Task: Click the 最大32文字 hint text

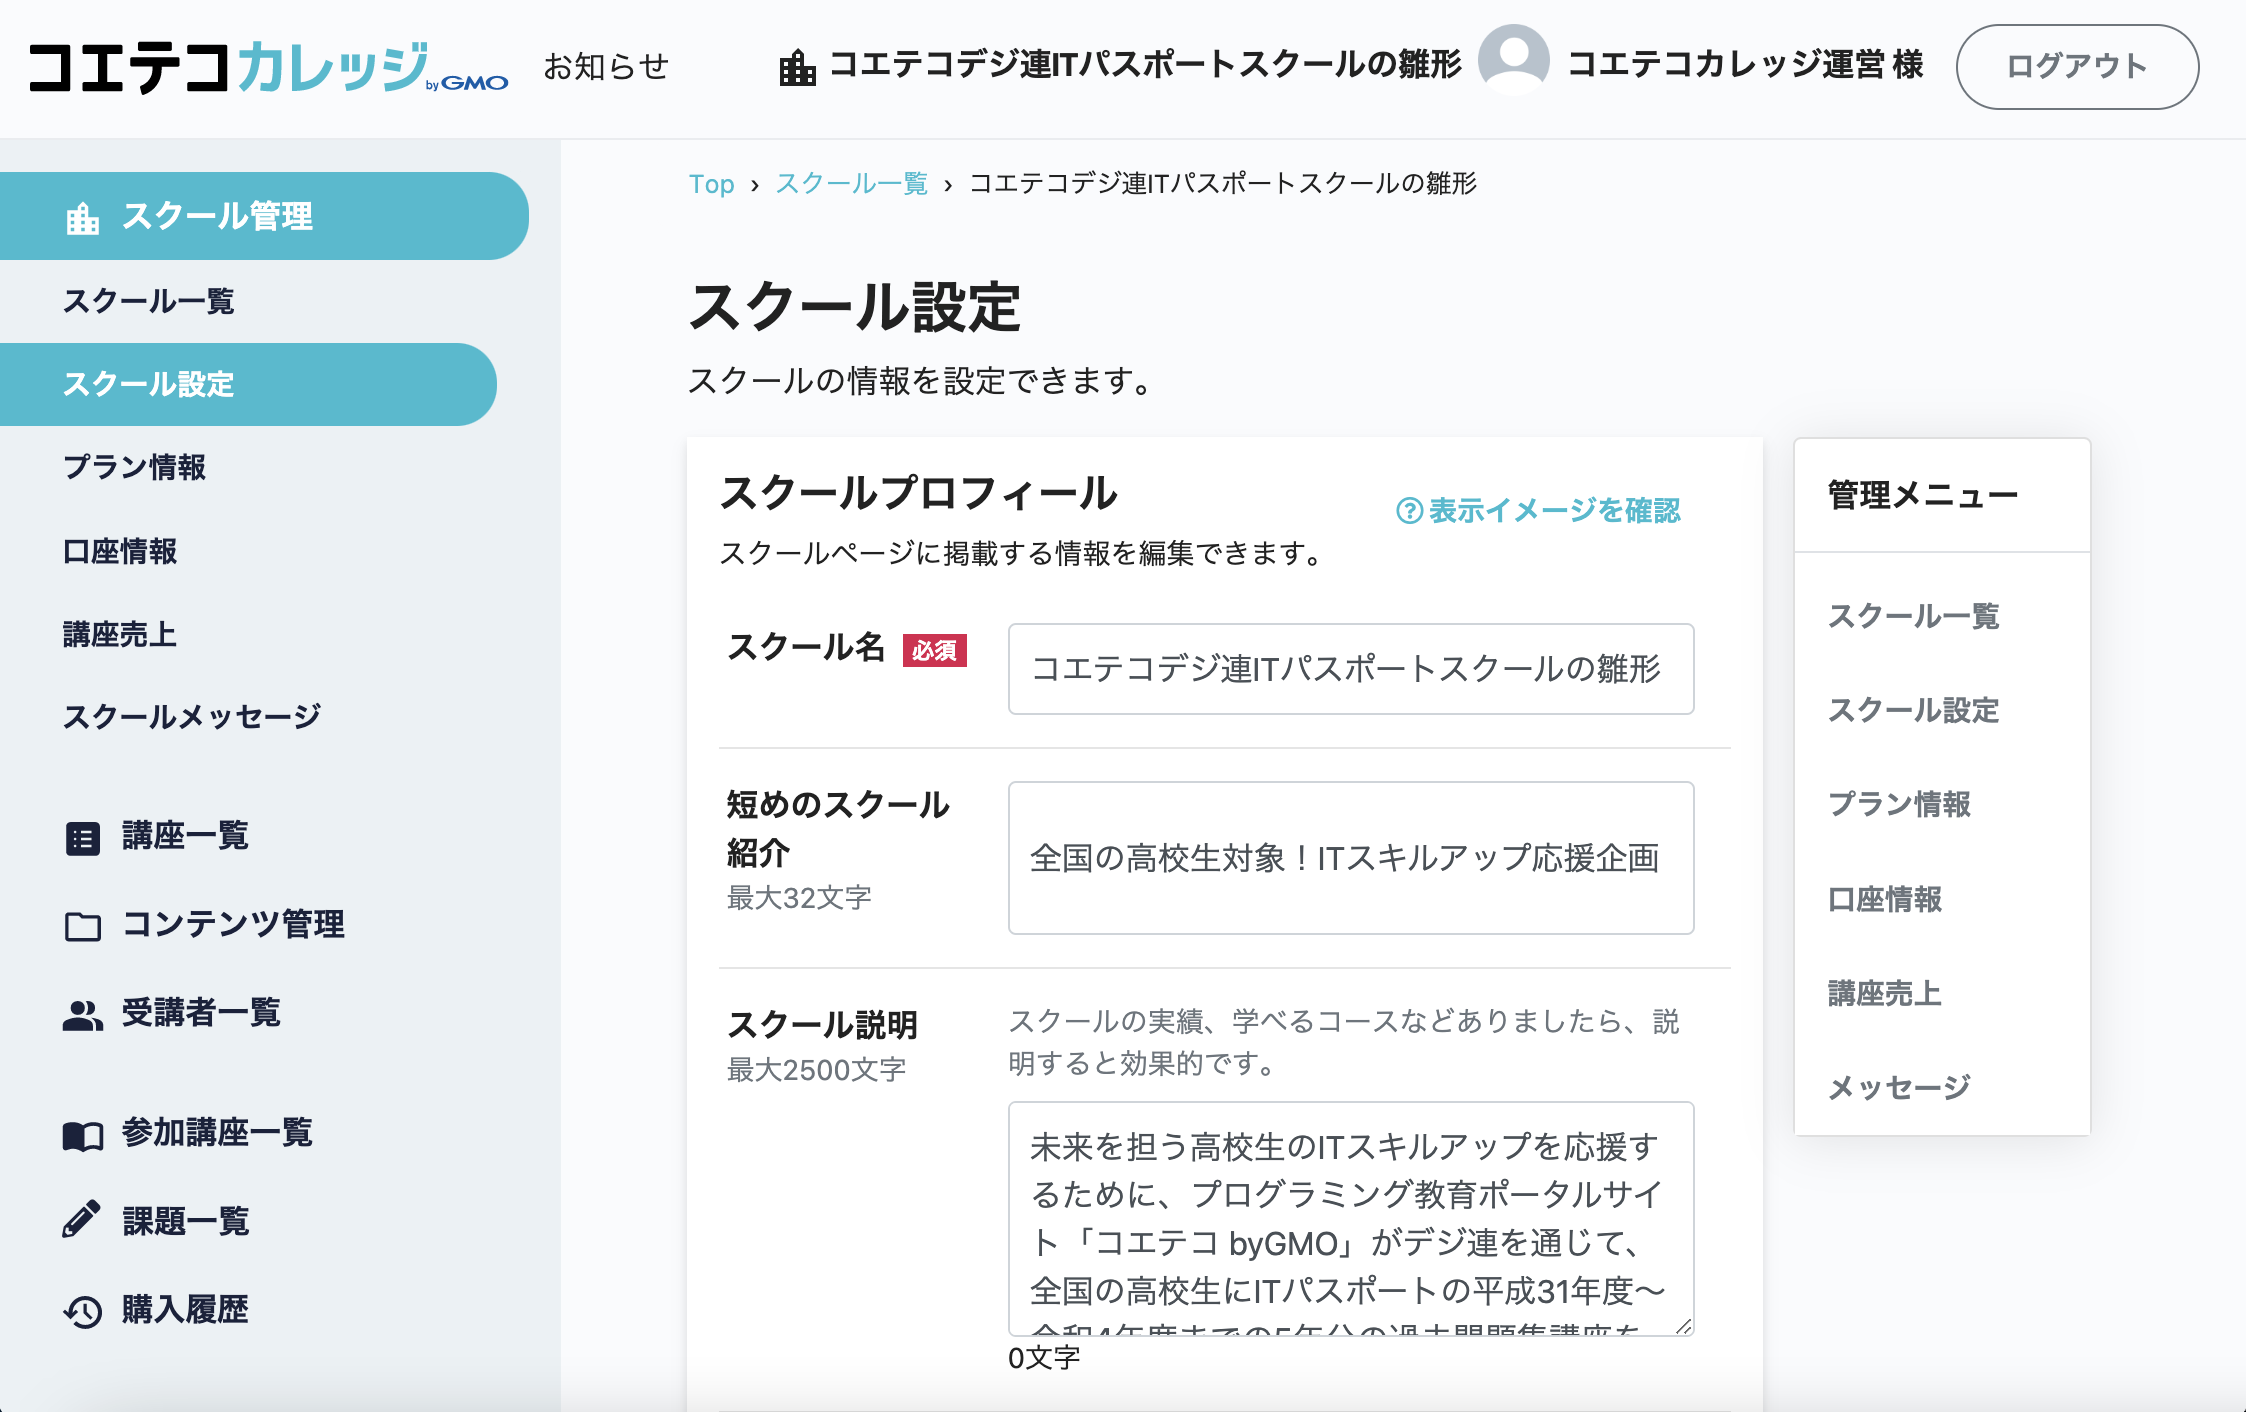Action: [799, 898]
